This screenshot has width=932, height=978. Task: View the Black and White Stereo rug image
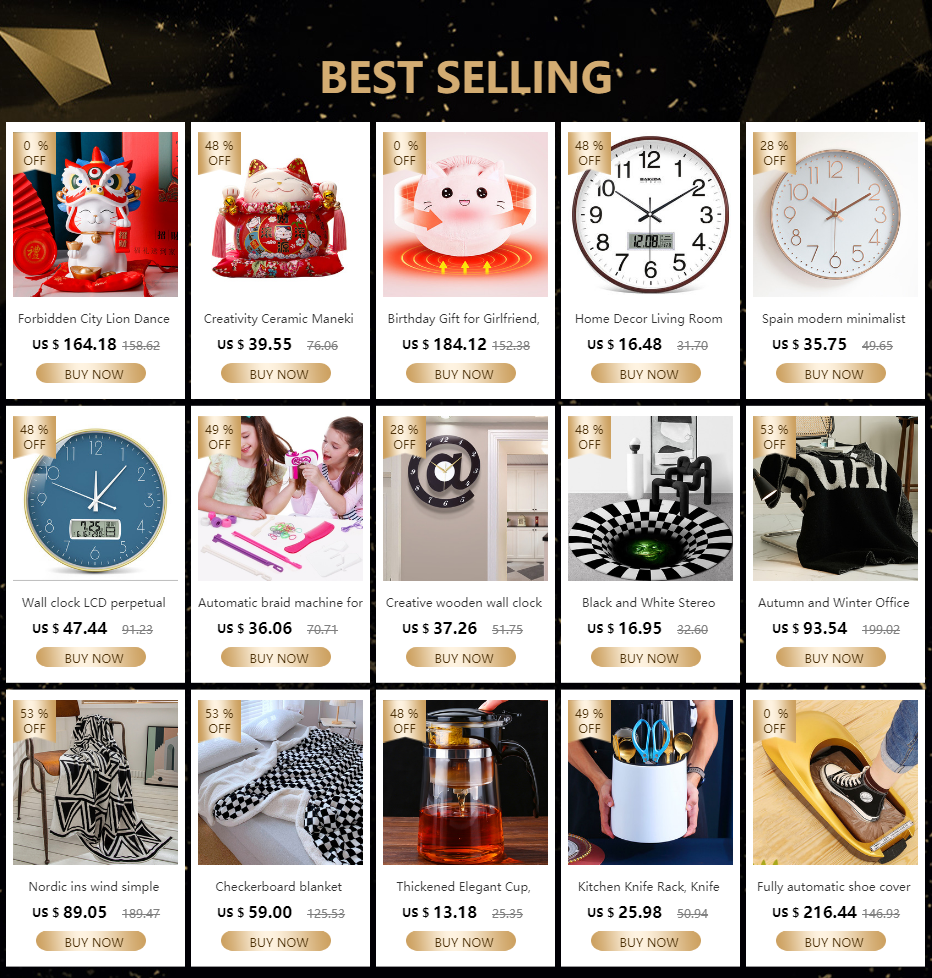650,498
